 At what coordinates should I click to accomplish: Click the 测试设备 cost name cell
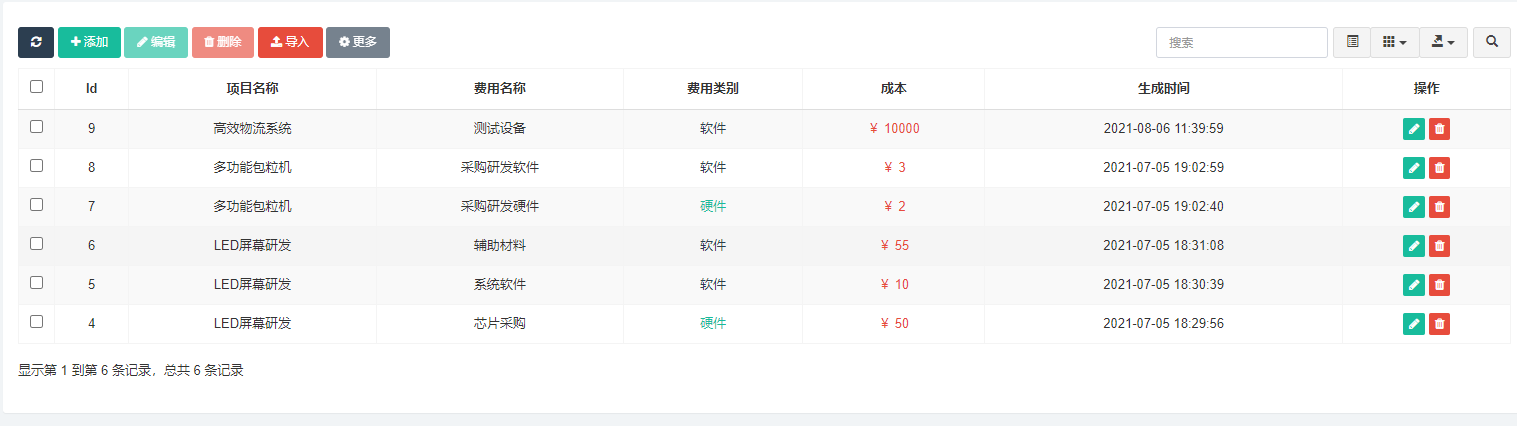click(x=499, y=128)
